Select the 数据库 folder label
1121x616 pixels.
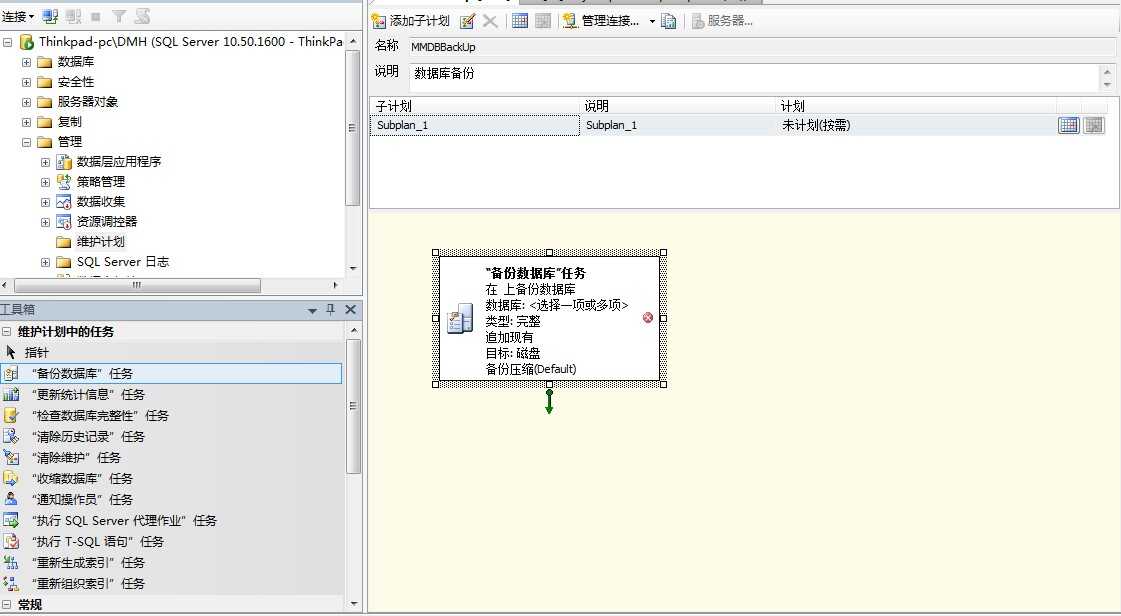point(76,62)
